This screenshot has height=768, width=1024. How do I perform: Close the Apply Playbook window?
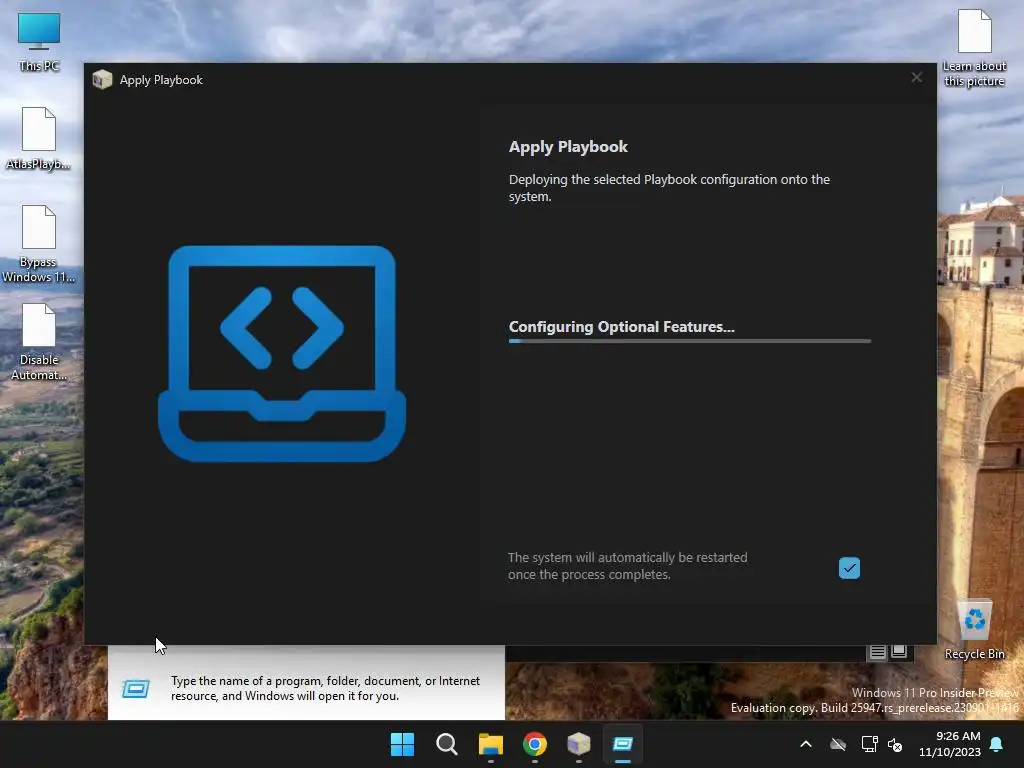point(916,78)
